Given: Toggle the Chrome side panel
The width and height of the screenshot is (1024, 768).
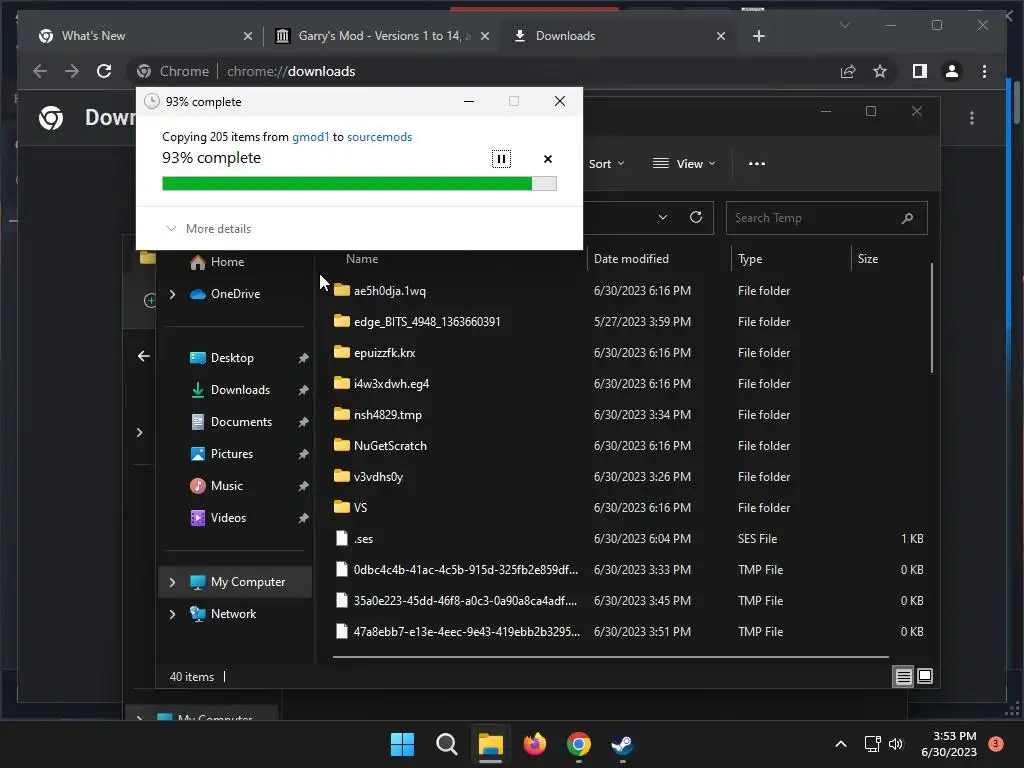Looking at the screenshot, I should [920, 71].
